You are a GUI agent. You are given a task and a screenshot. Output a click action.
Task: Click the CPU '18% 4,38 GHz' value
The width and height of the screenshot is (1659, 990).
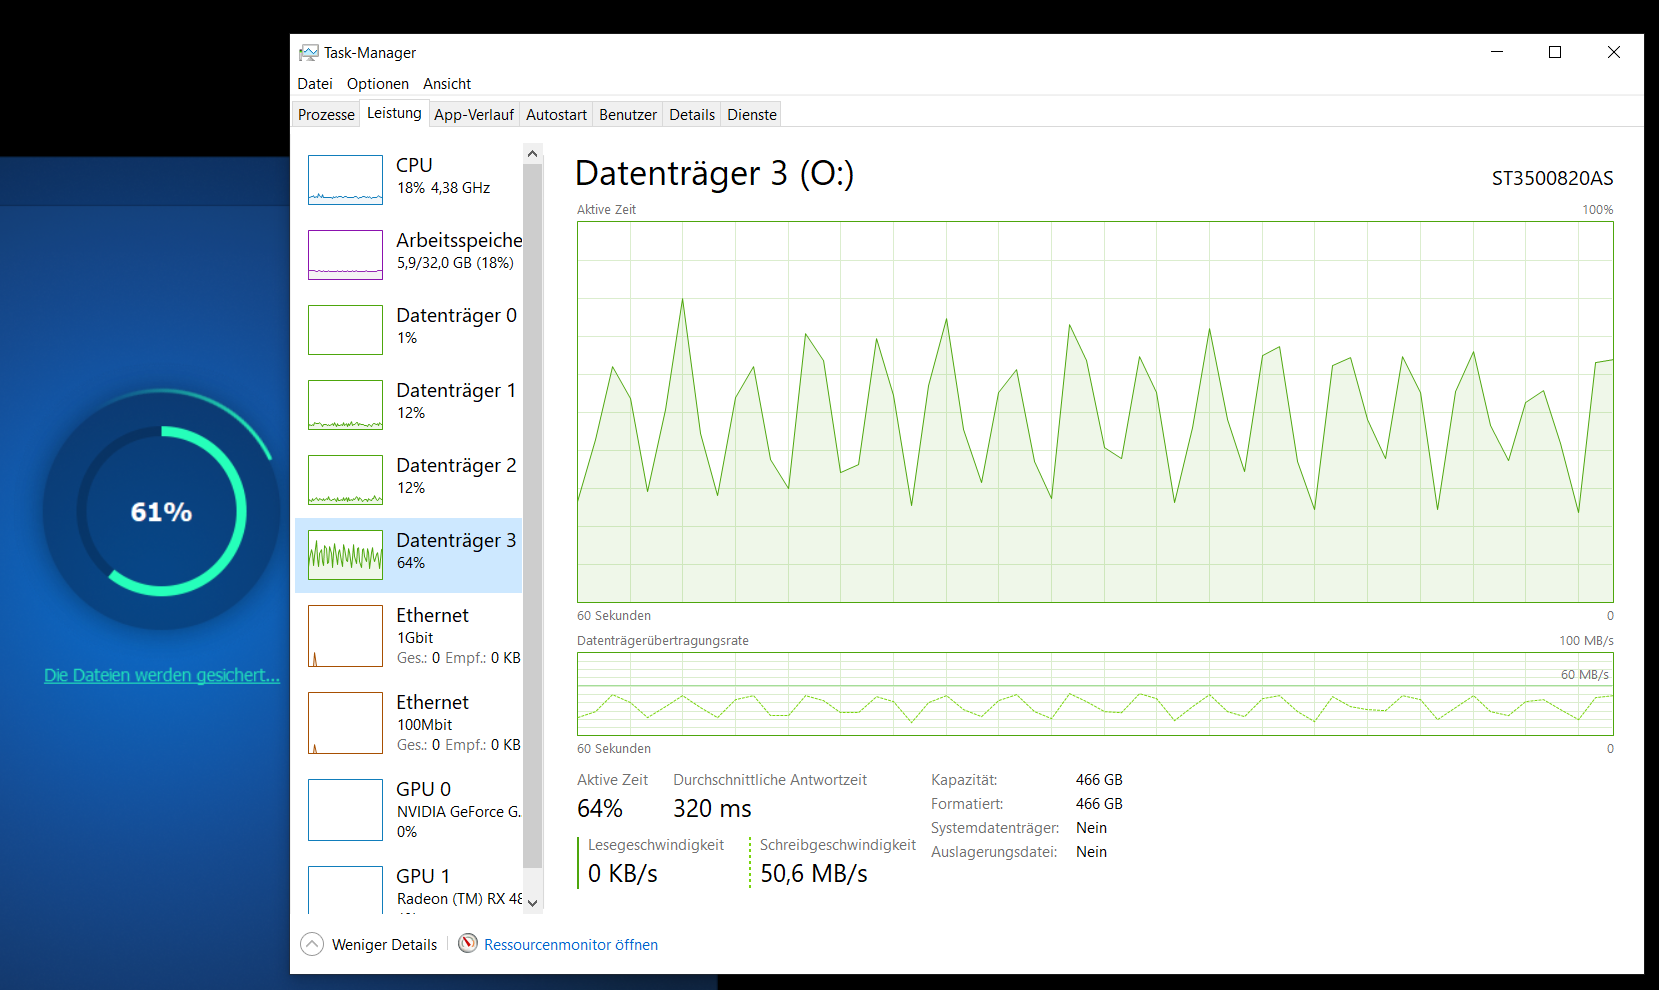click(x=444, y=188)
